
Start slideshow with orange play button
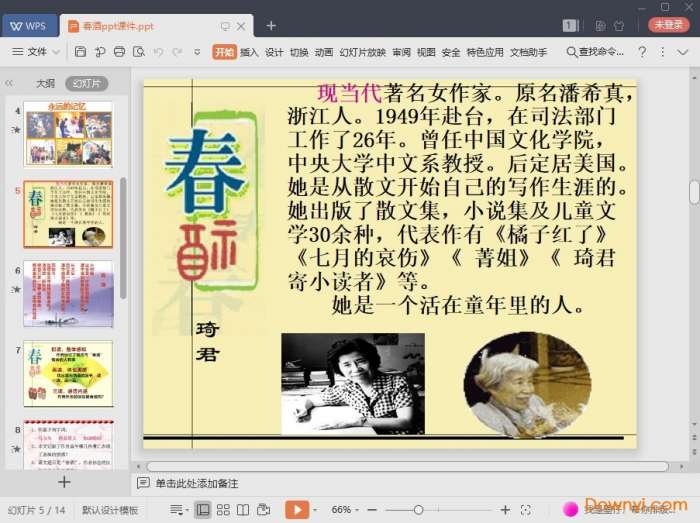point(296,510)
